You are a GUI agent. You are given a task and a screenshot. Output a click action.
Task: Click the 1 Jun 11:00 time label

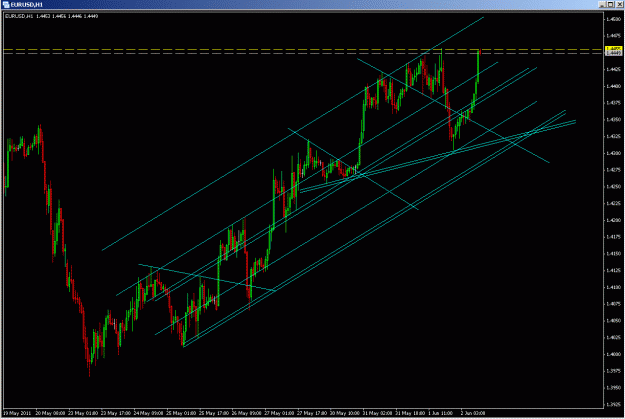[440, 413]
